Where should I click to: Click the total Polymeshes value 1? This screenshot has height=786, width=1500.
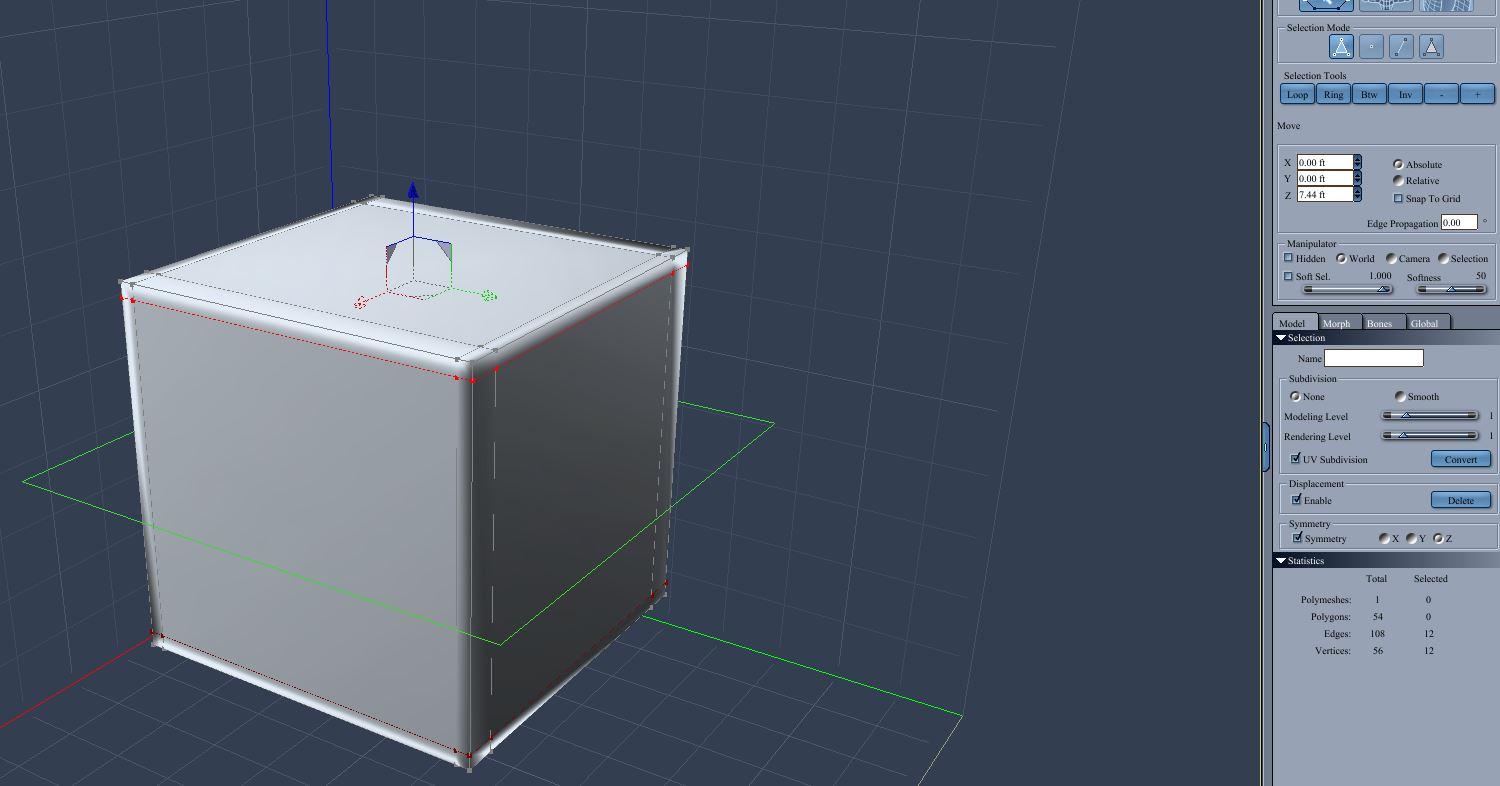(x=1377, y=599)
